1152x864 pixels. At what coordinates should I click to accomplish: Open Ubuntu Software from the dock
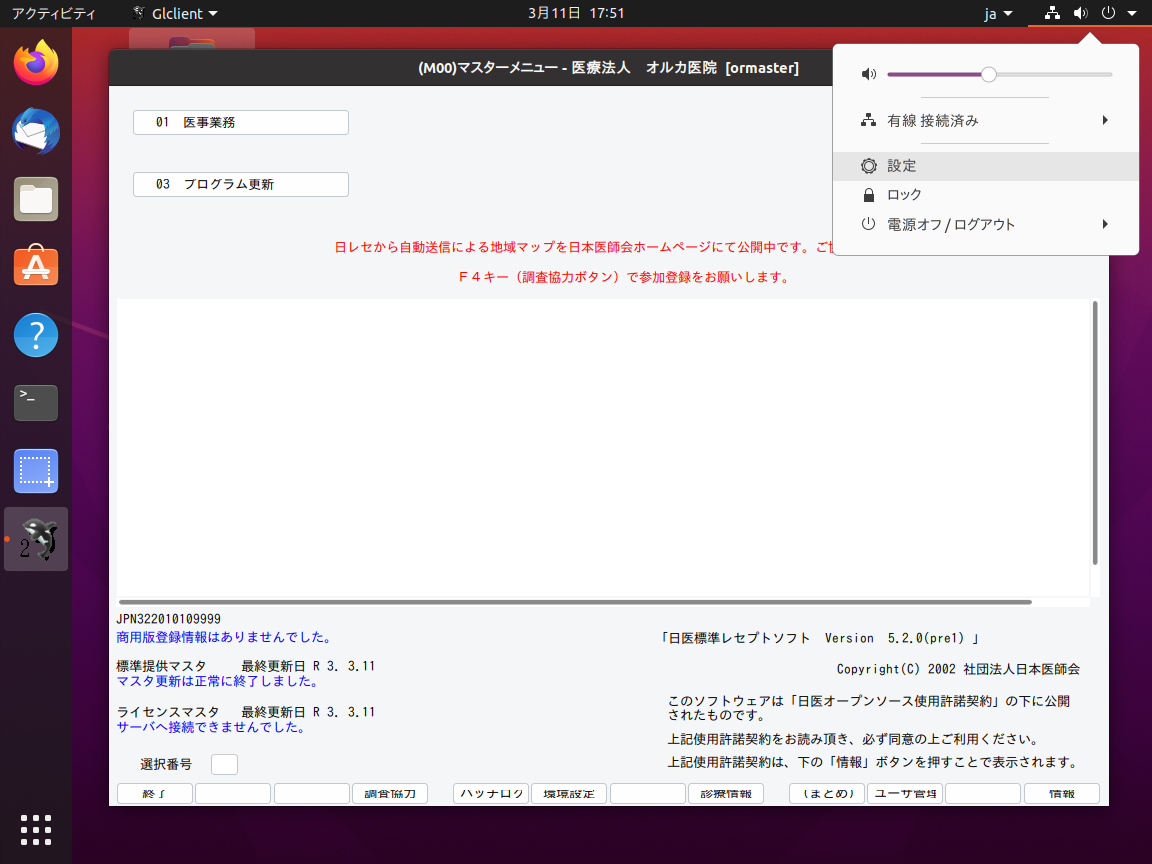(35, 266)
